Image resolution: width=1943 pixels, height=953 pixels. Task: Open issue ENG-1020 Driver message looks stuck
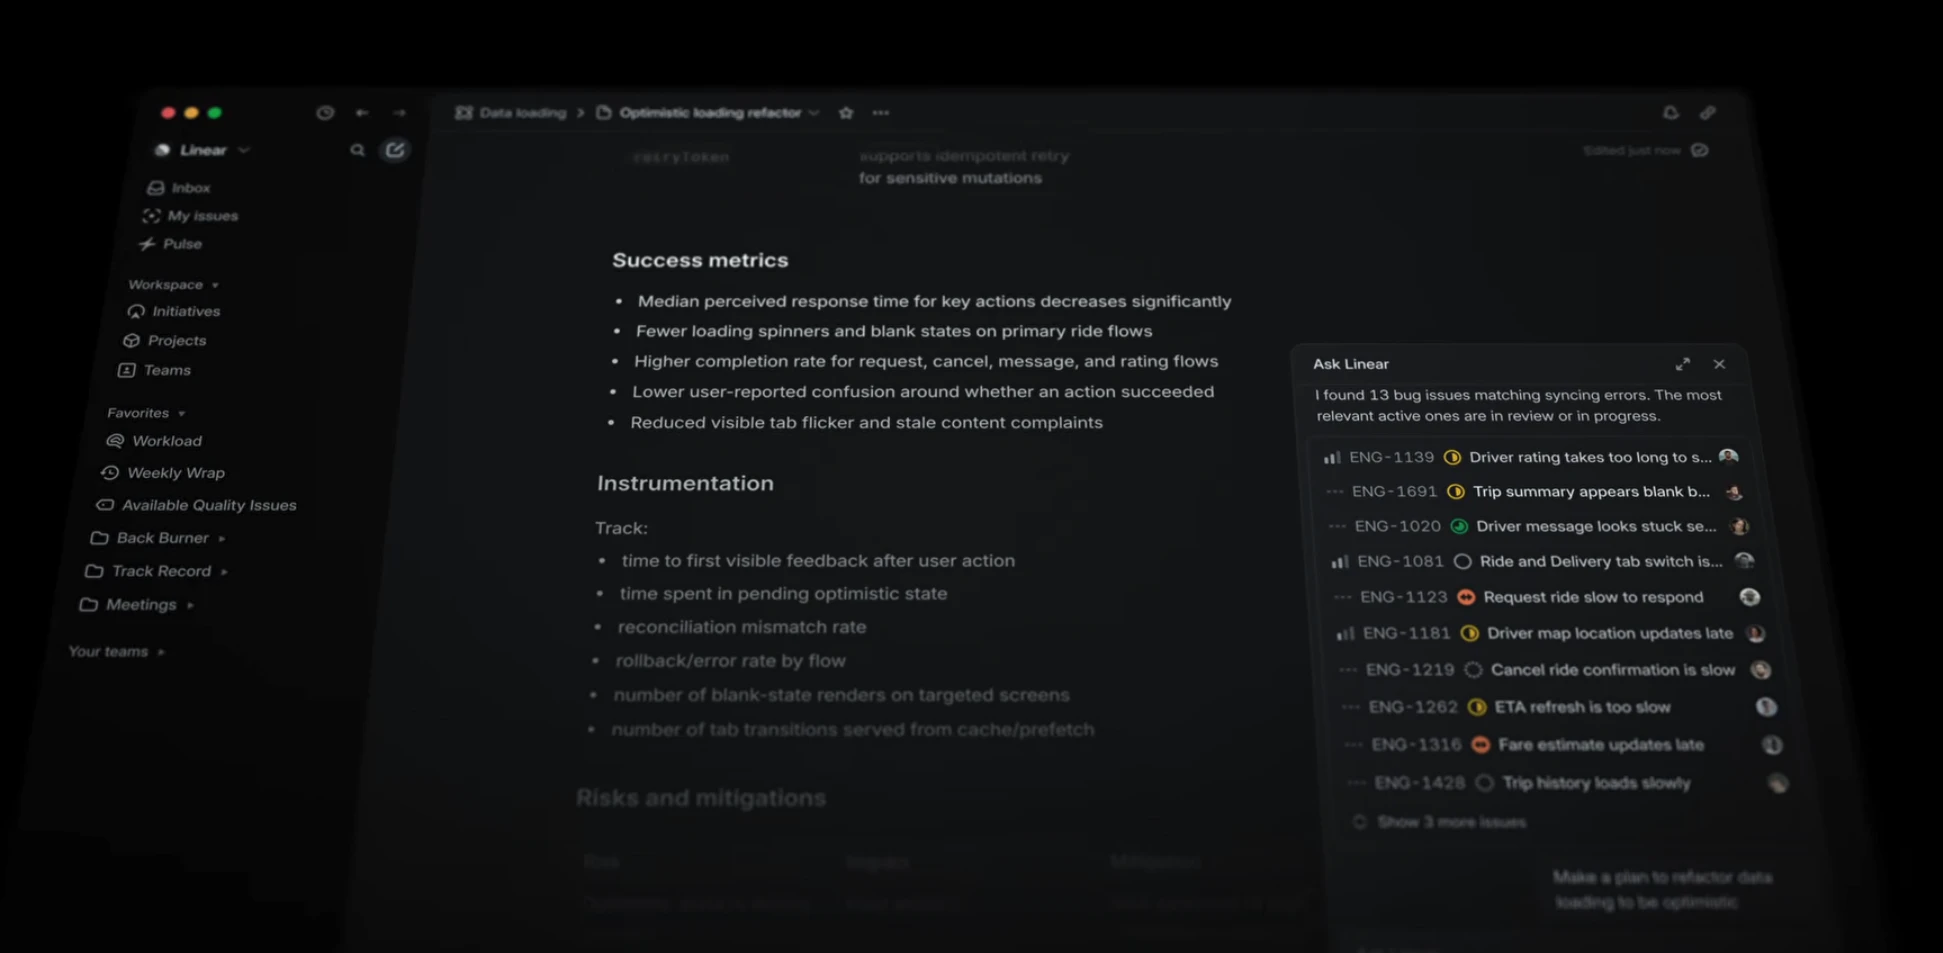tap(1538, 526)
